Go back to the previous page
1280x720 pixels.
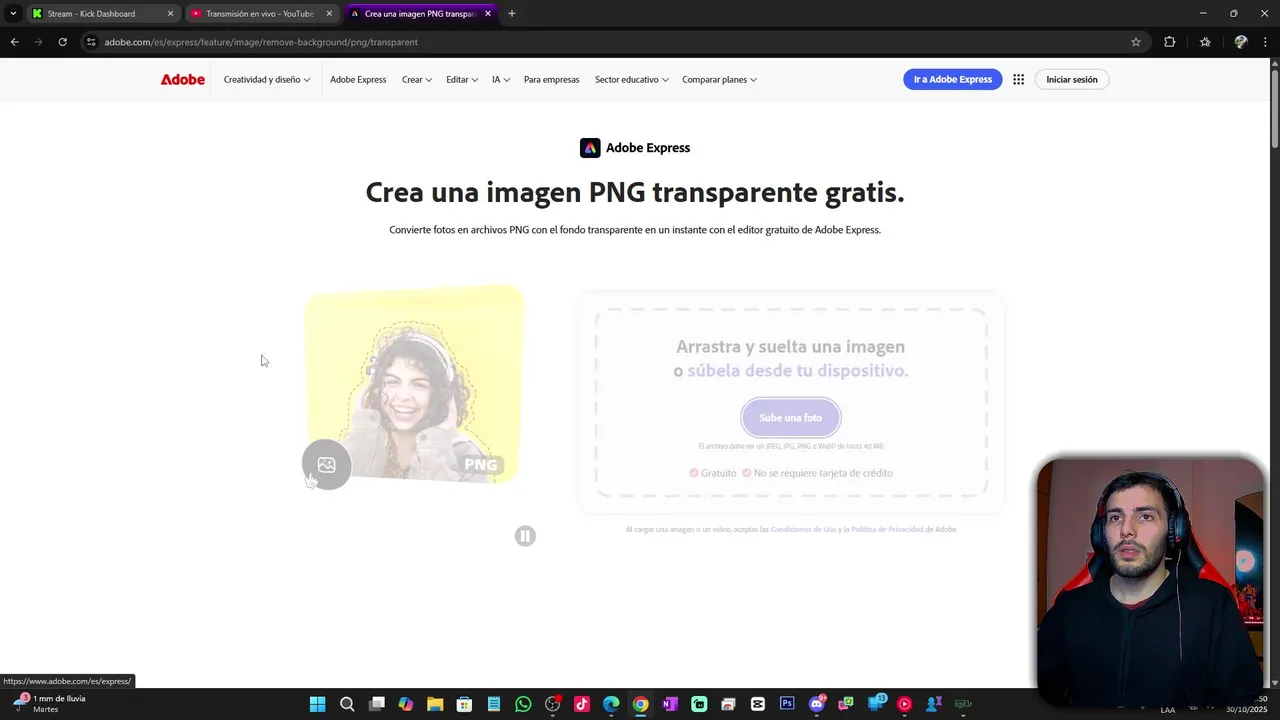click(14, 42)
